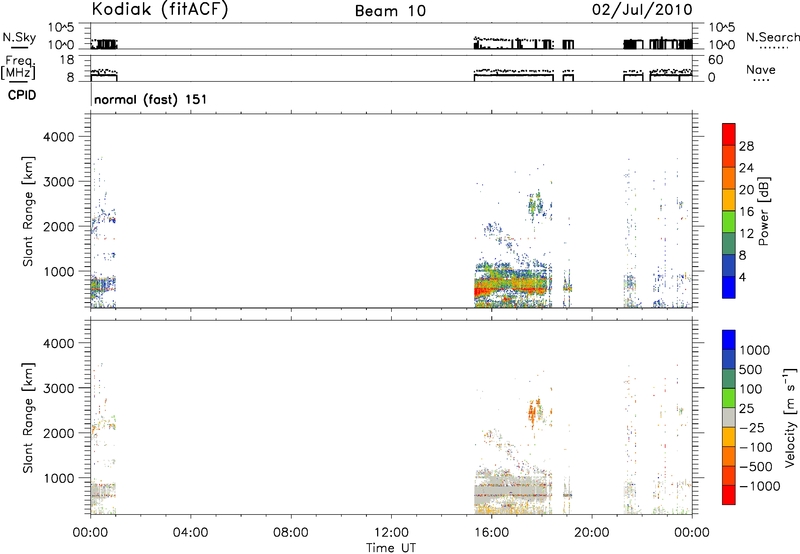Click the '4000' tick on the velocity panel

[58, 343]
